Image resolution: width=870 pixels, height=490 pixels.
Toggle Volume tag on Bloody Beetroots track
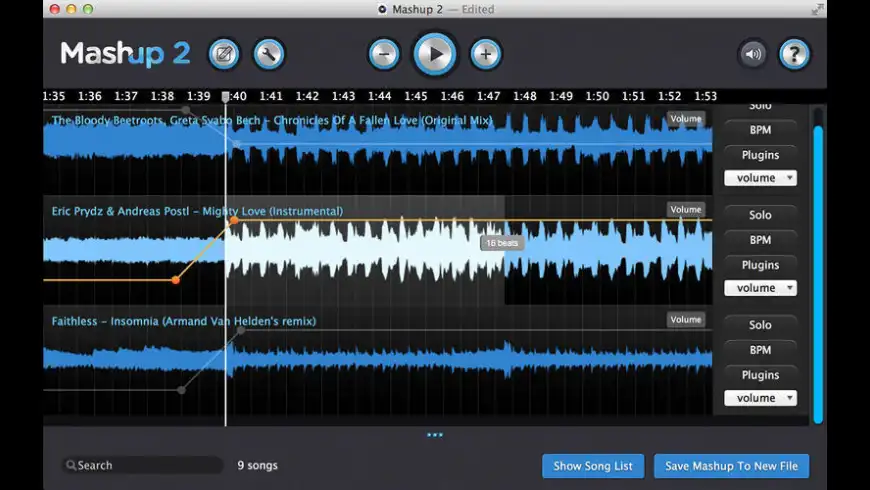tap(686, 119)
